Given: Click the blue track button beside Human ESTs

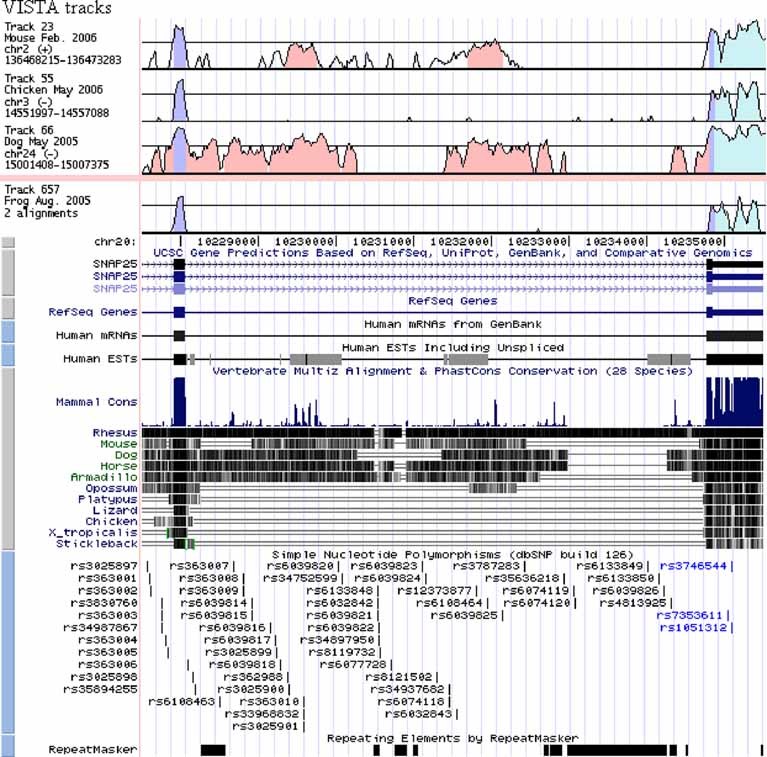Looking at the screenshot, I should [x=8, y=355].
